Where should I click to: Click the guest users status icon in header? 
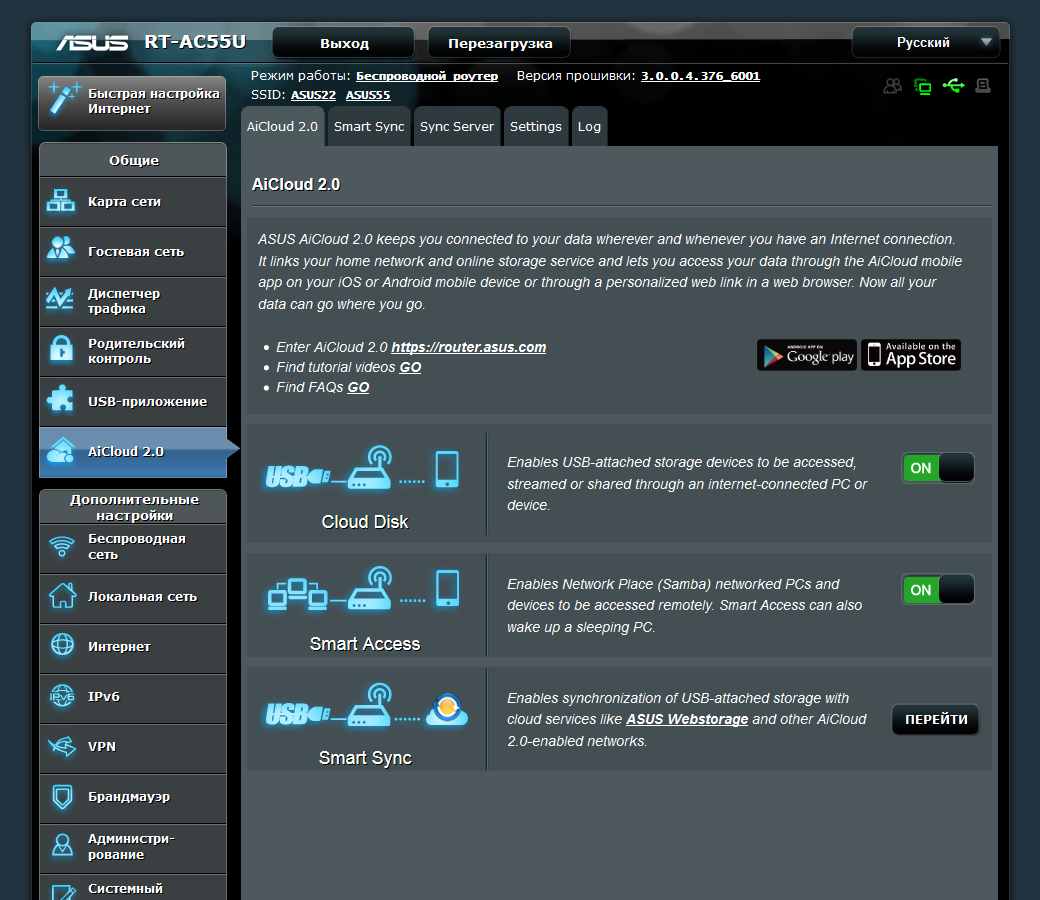tap(893, 86)
